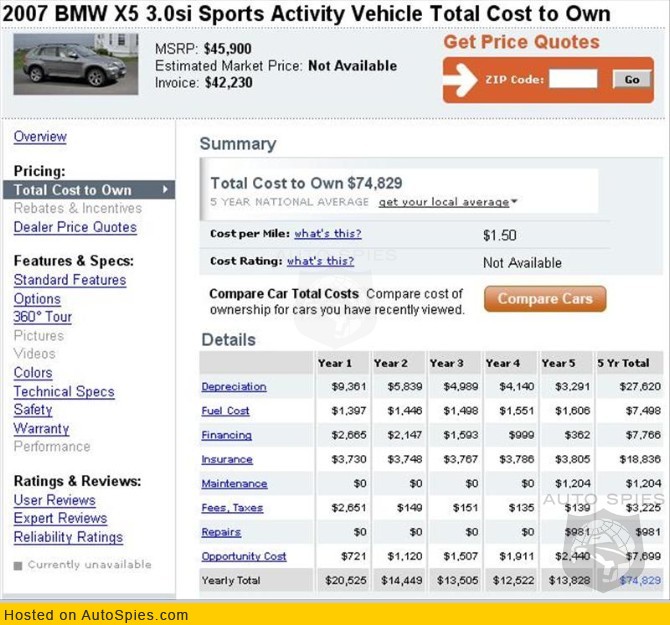Open the 360° Tour link

[x=43, y=317]
